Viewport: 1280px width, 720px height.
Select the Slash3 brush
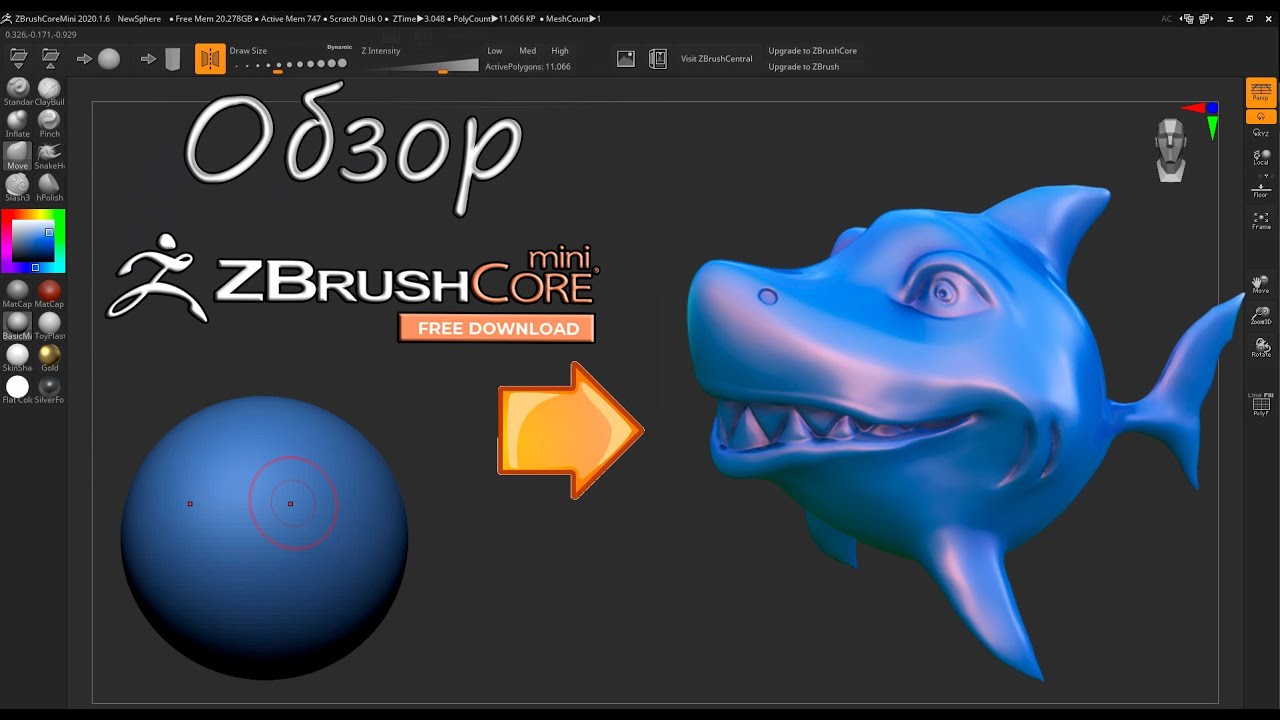18,187
